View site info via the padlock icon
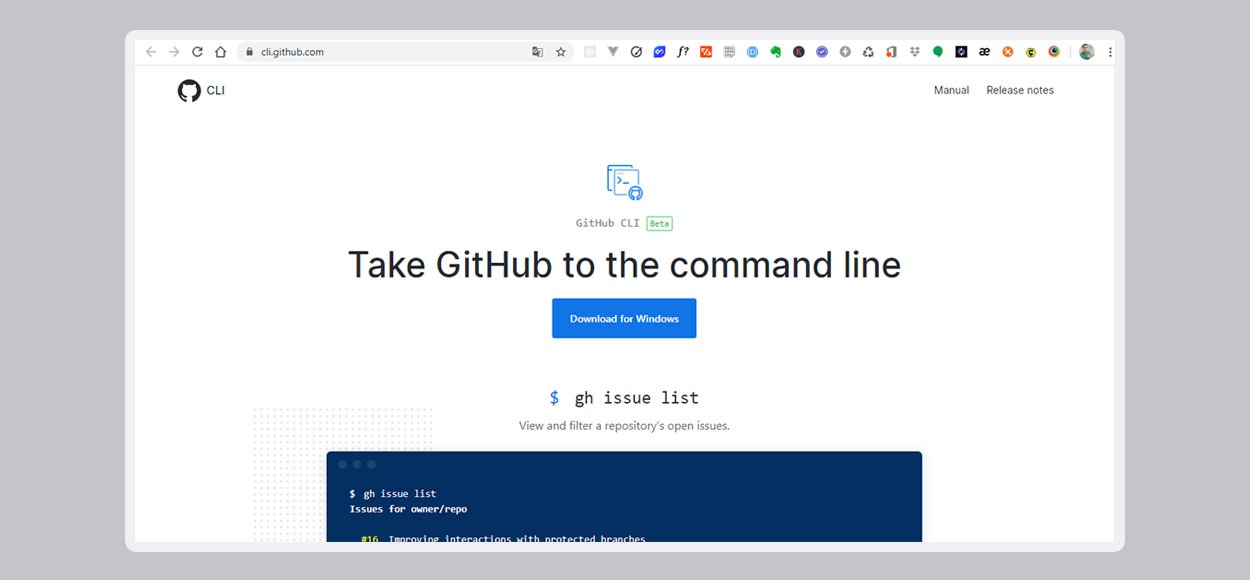Image resolution: width=1250 pixels, height=580 pixels. point(250,52)
